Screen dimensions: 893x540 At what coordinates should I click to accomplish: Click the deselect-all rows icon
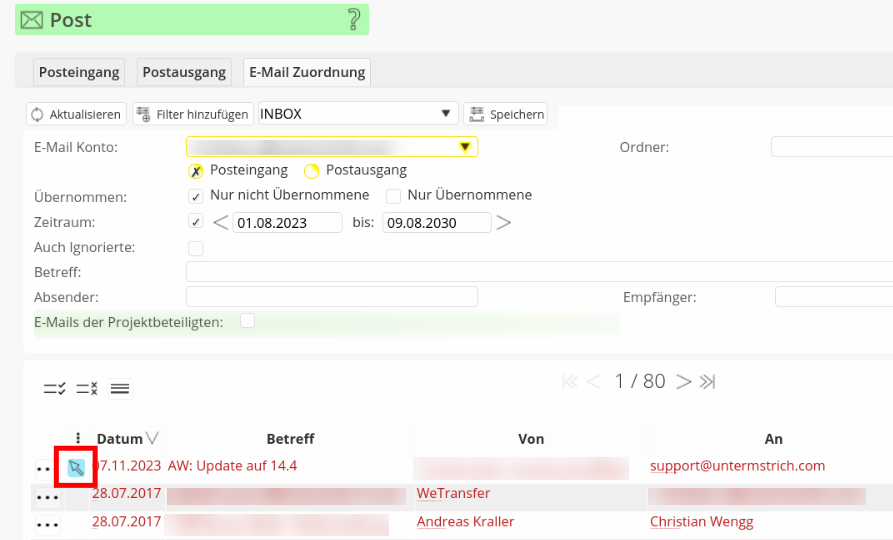click(87, 389)
